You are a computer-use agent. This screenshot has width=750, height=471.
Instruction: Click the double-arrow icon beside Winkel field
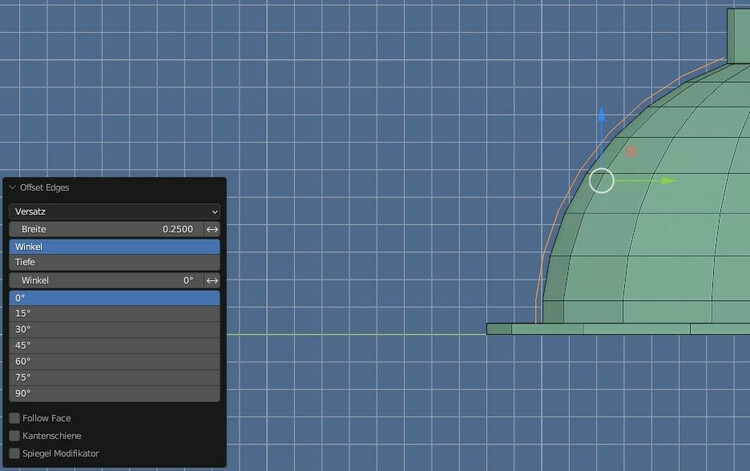[211, 281]
